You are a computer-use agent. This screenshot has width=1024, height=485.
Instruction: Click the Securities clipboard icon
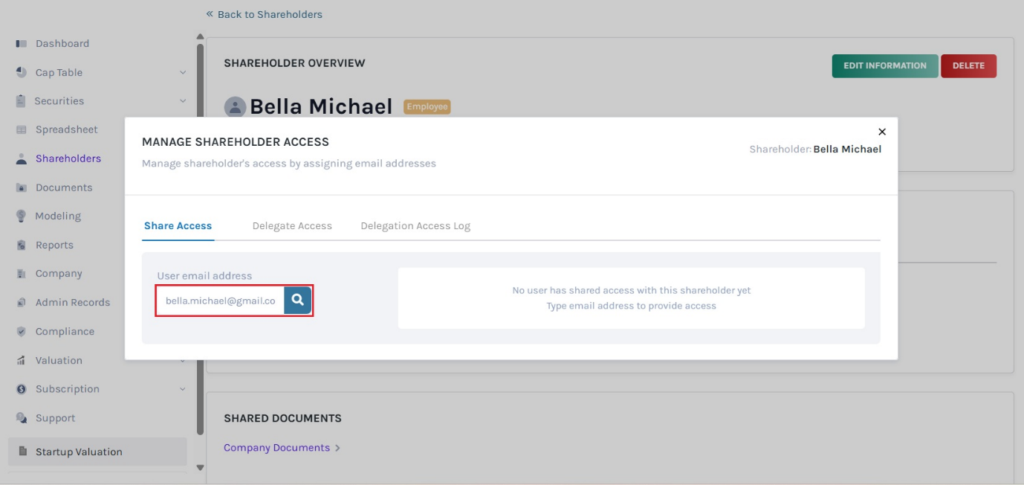point(21,101)
